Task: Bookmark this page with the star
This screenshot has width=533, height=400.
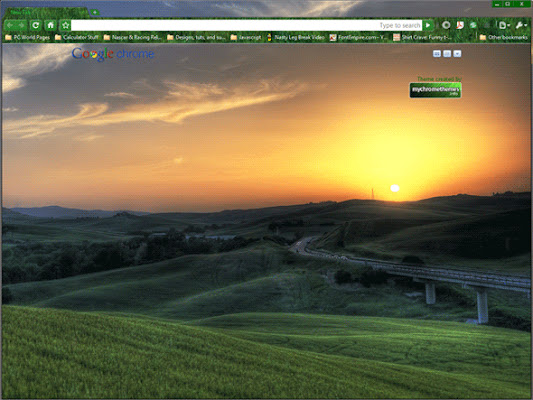Action: point(65,25)
